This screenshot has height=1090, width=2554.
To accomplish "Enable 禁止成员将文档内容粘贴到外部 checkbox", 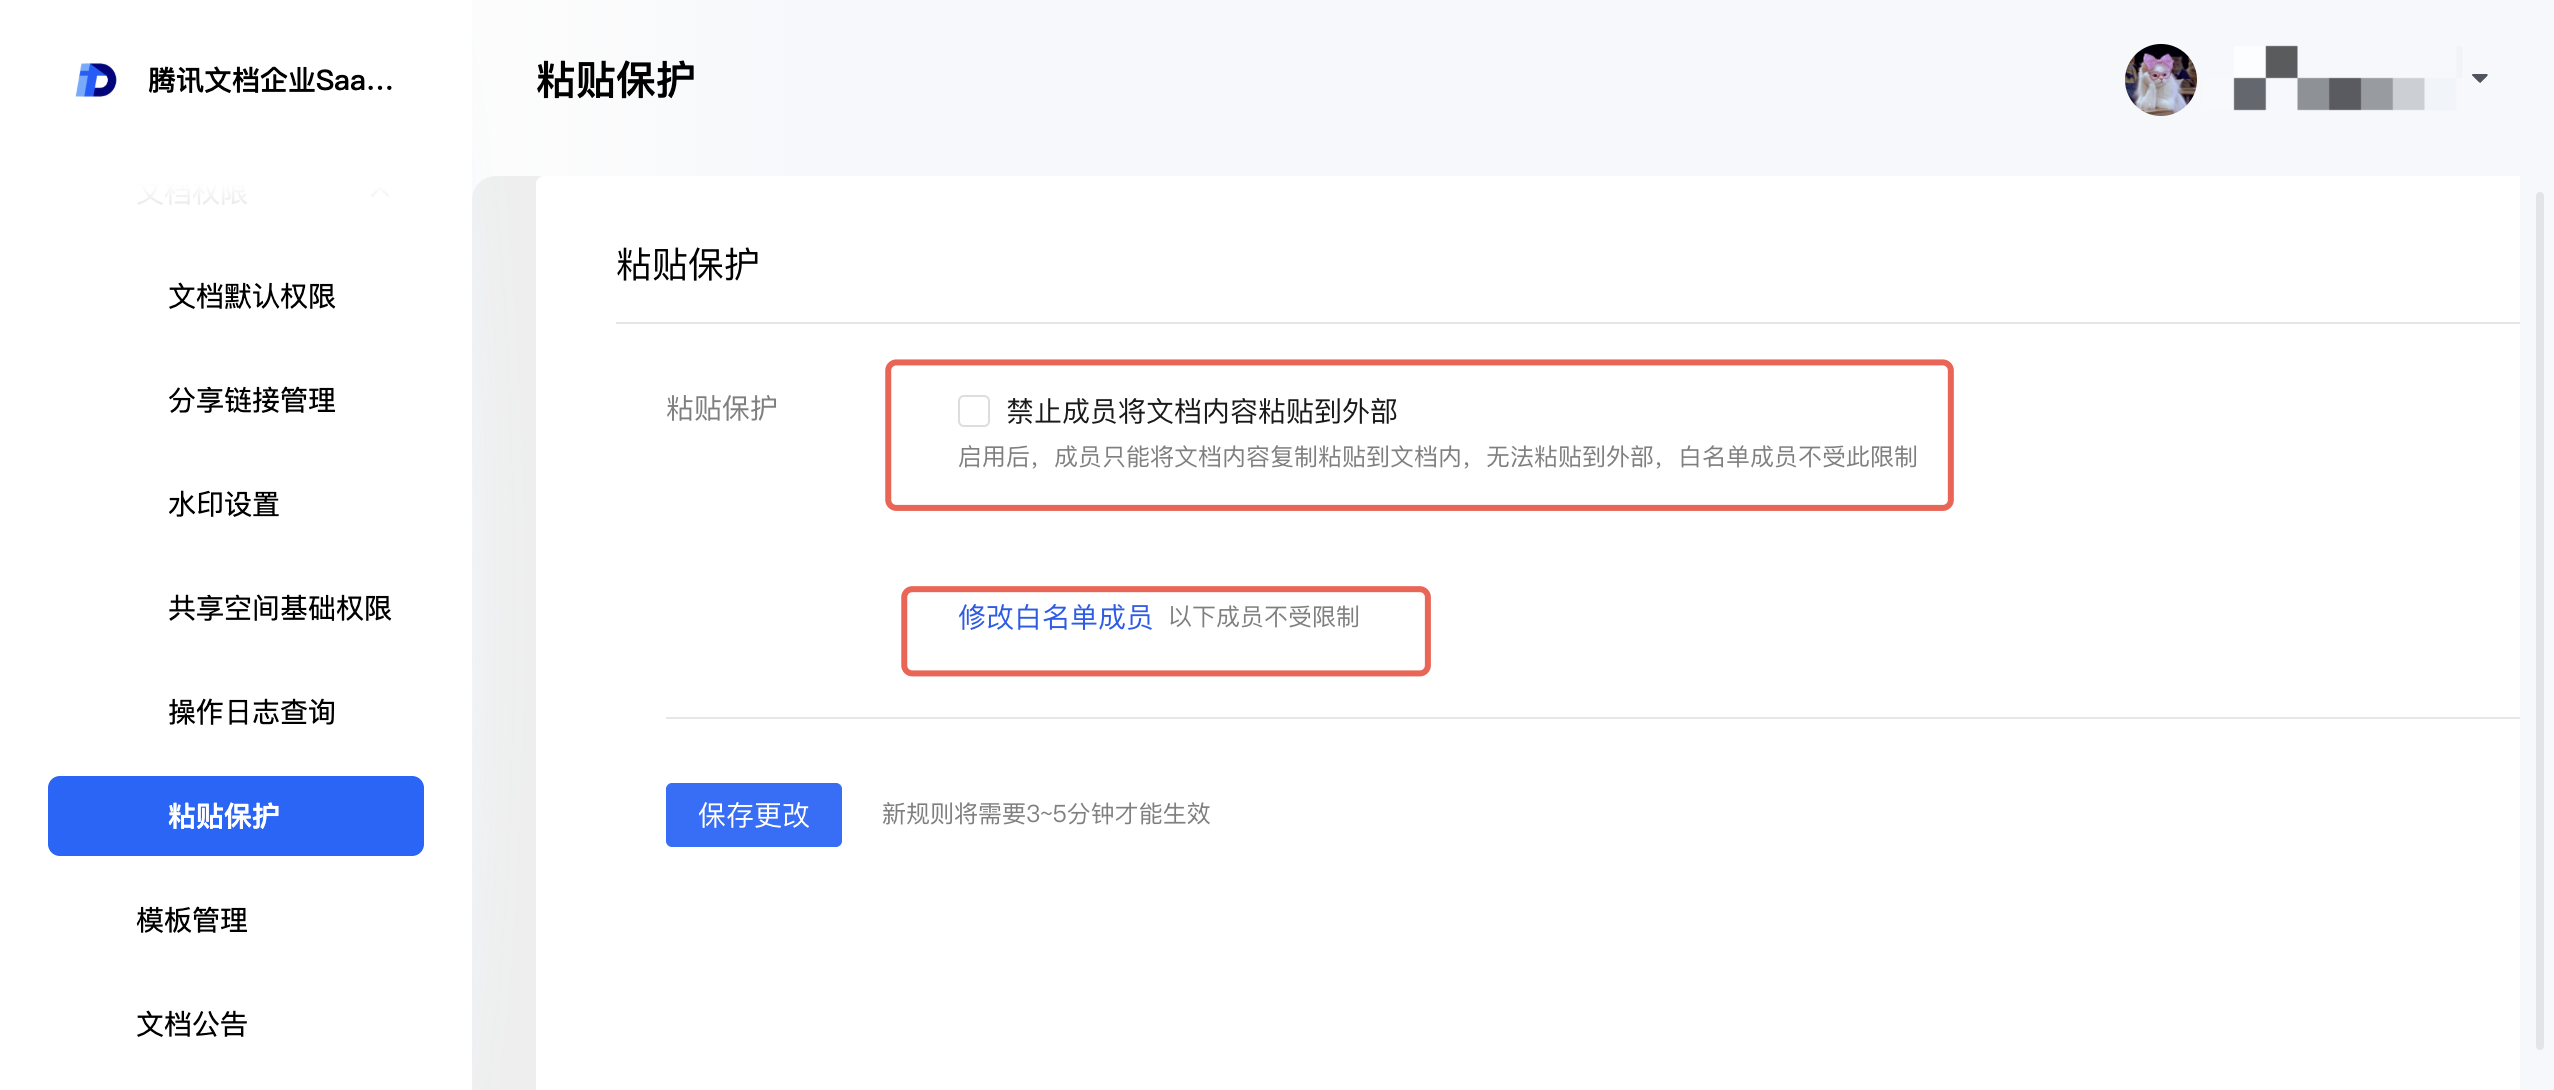I will (x=973, y=411).
